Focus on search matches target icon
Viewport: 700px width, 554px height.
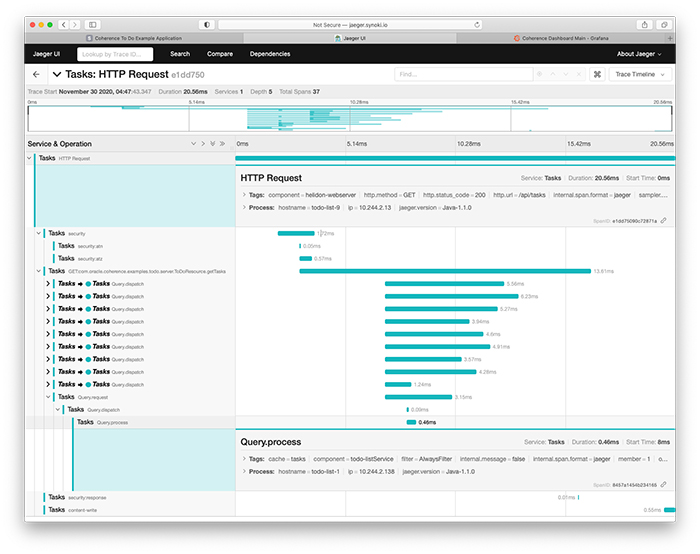(x=539, y=75)
